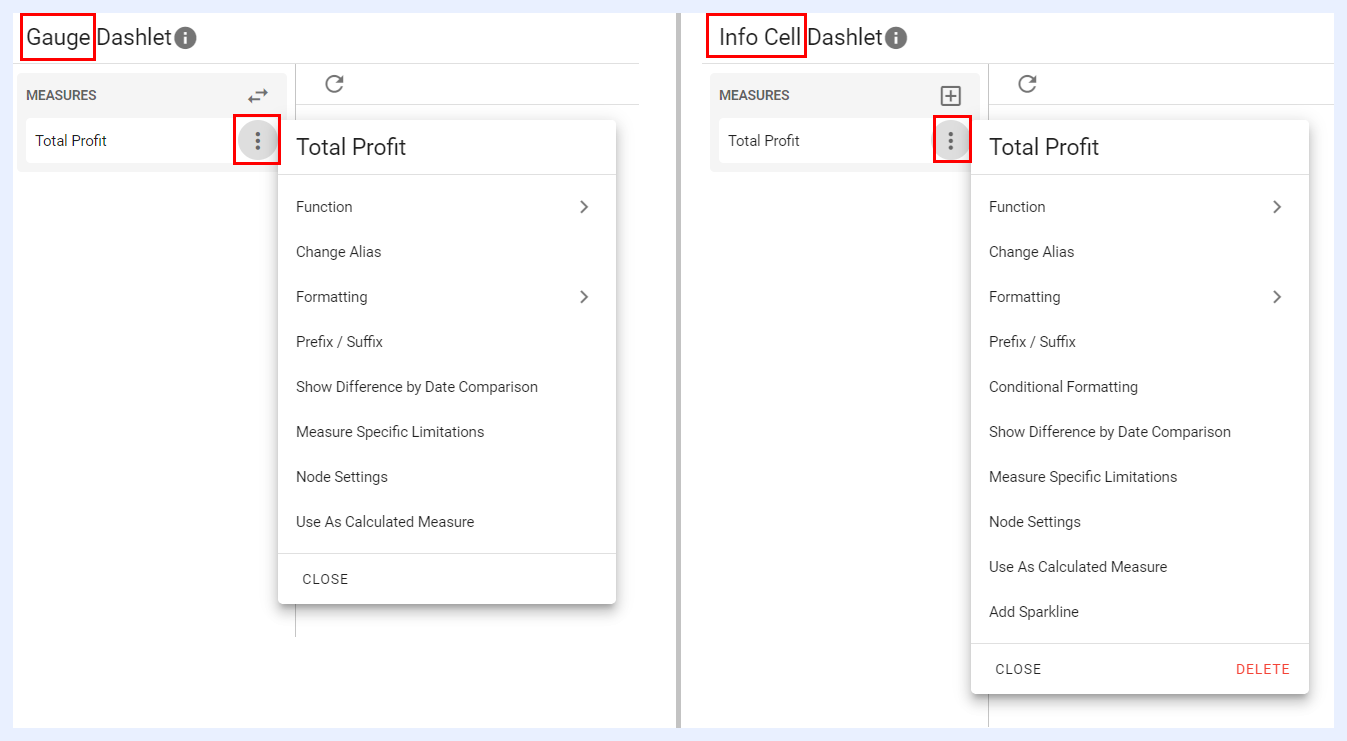This screenshot has height=741, width=1347.
Task: Click red DELETE button in Info Cell popup
Action: 1263,669
